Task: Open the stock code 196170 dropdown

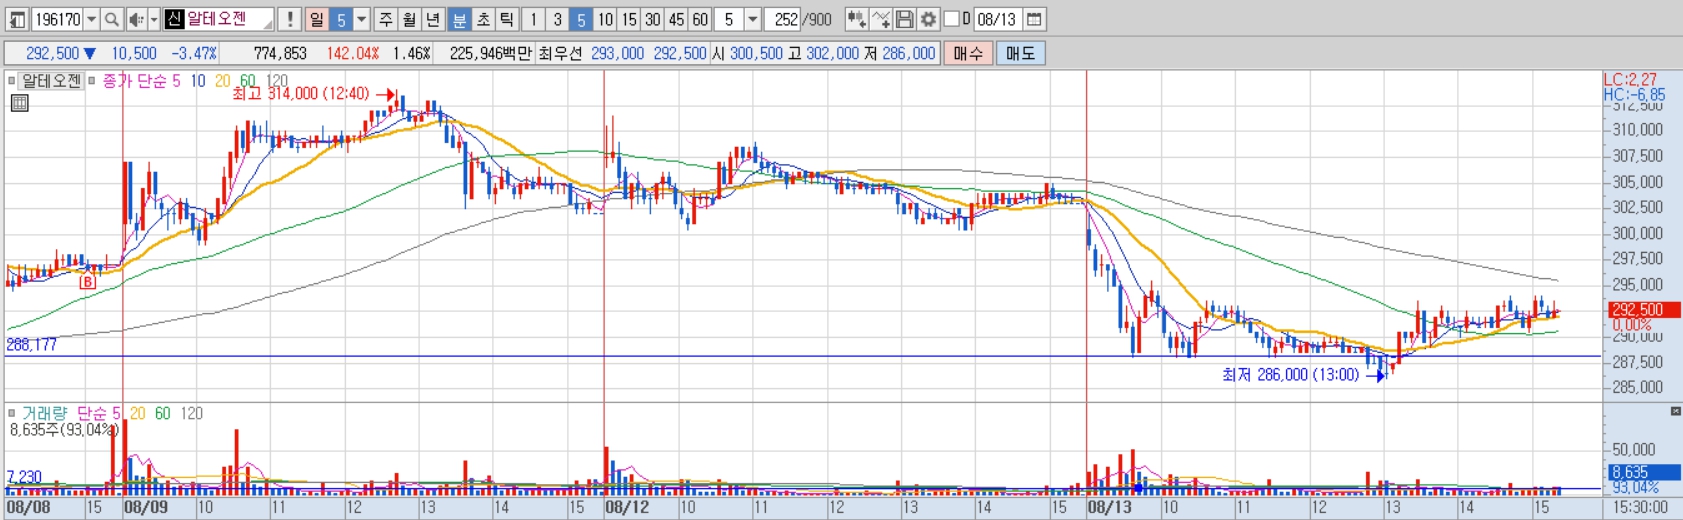Action: click(91, 19)
